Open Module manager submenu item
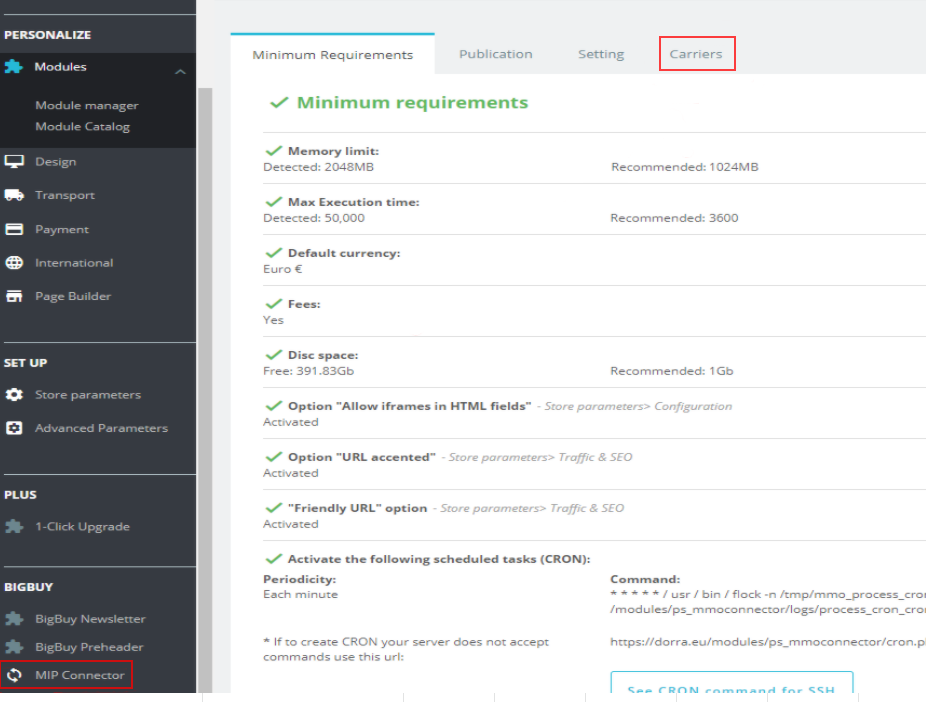The height and width of the screenshot is (702, 926). click(87, 105)
